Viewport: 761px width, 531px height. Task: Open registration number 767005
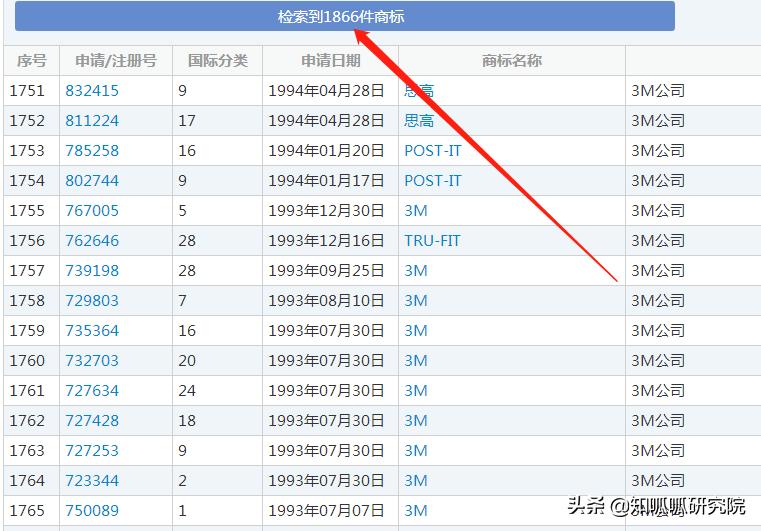click(x=92, y=211)
